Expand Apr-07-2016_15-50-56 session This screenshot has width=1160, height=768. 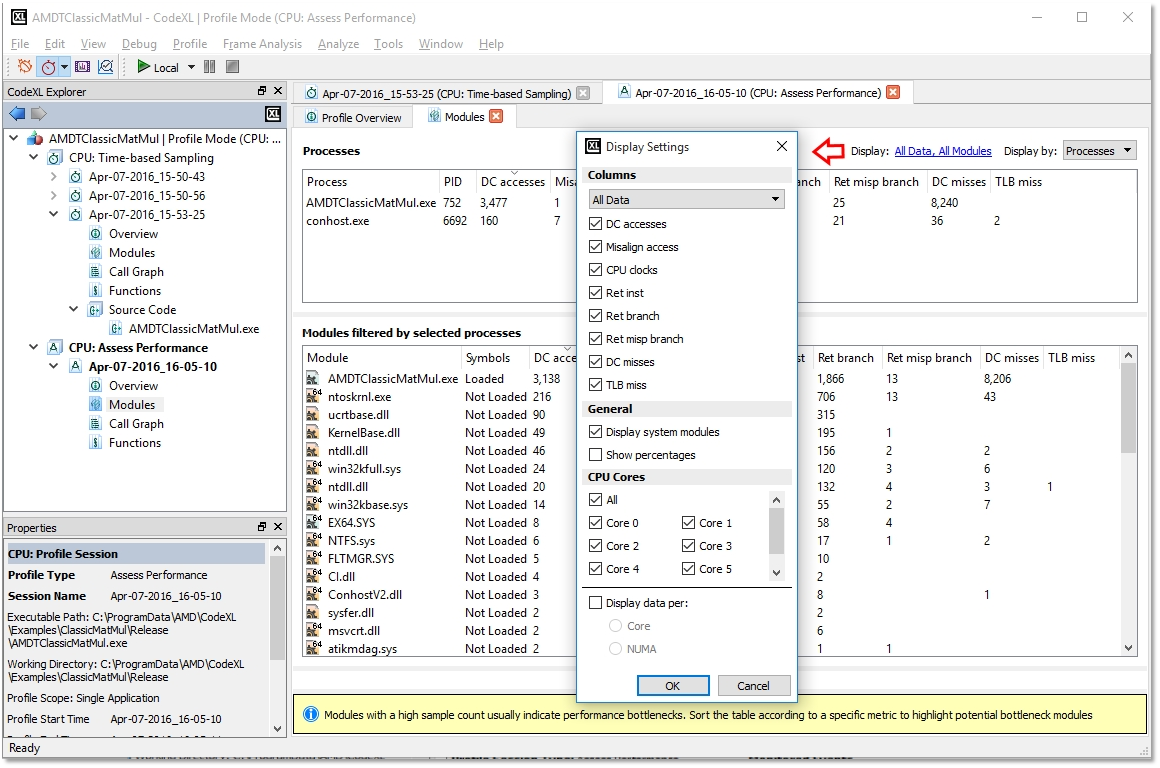53,195
